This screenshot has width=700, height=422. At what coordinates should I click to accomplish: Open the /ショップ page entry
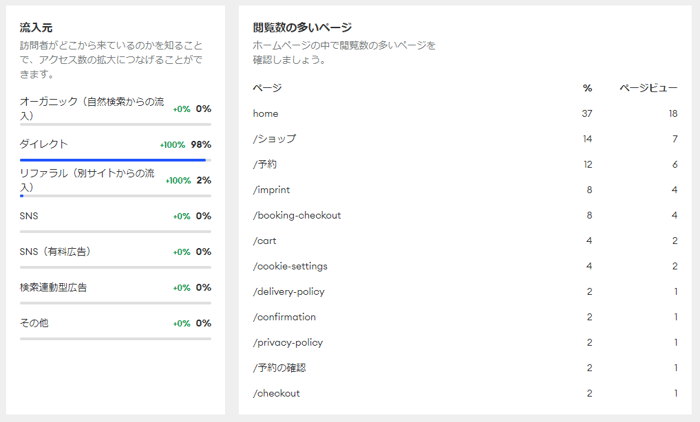pos(275,139)
